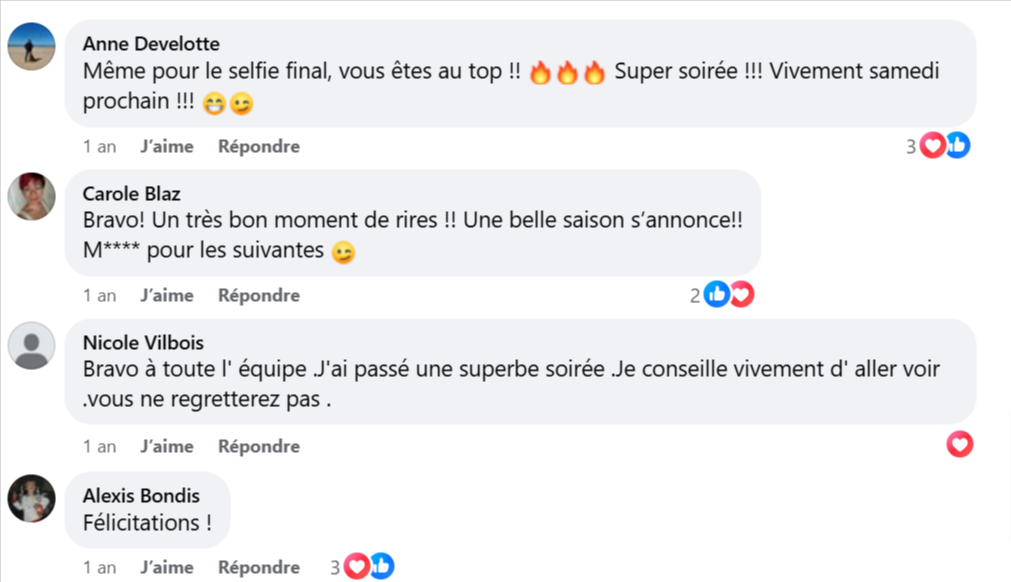Click Répondre under Alexis Bondis's comment

[x=259, y=567]
